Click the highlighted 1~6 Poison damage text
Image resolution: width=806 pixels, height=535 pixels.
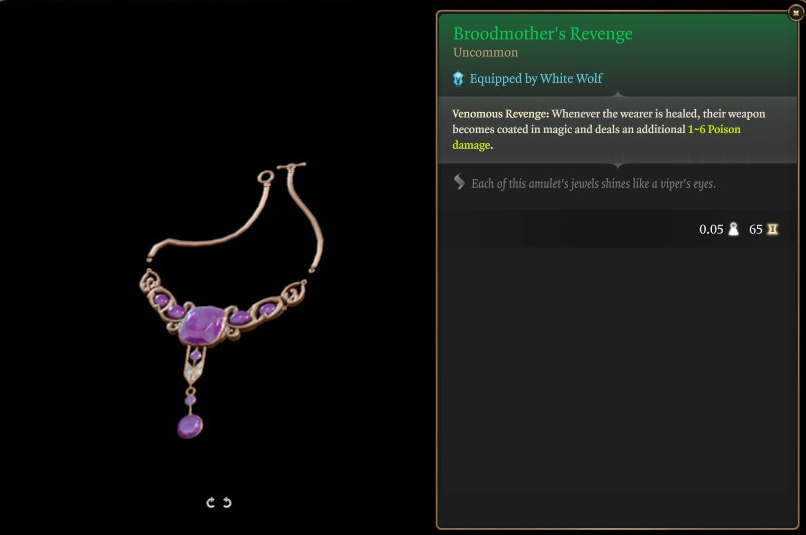596,137
